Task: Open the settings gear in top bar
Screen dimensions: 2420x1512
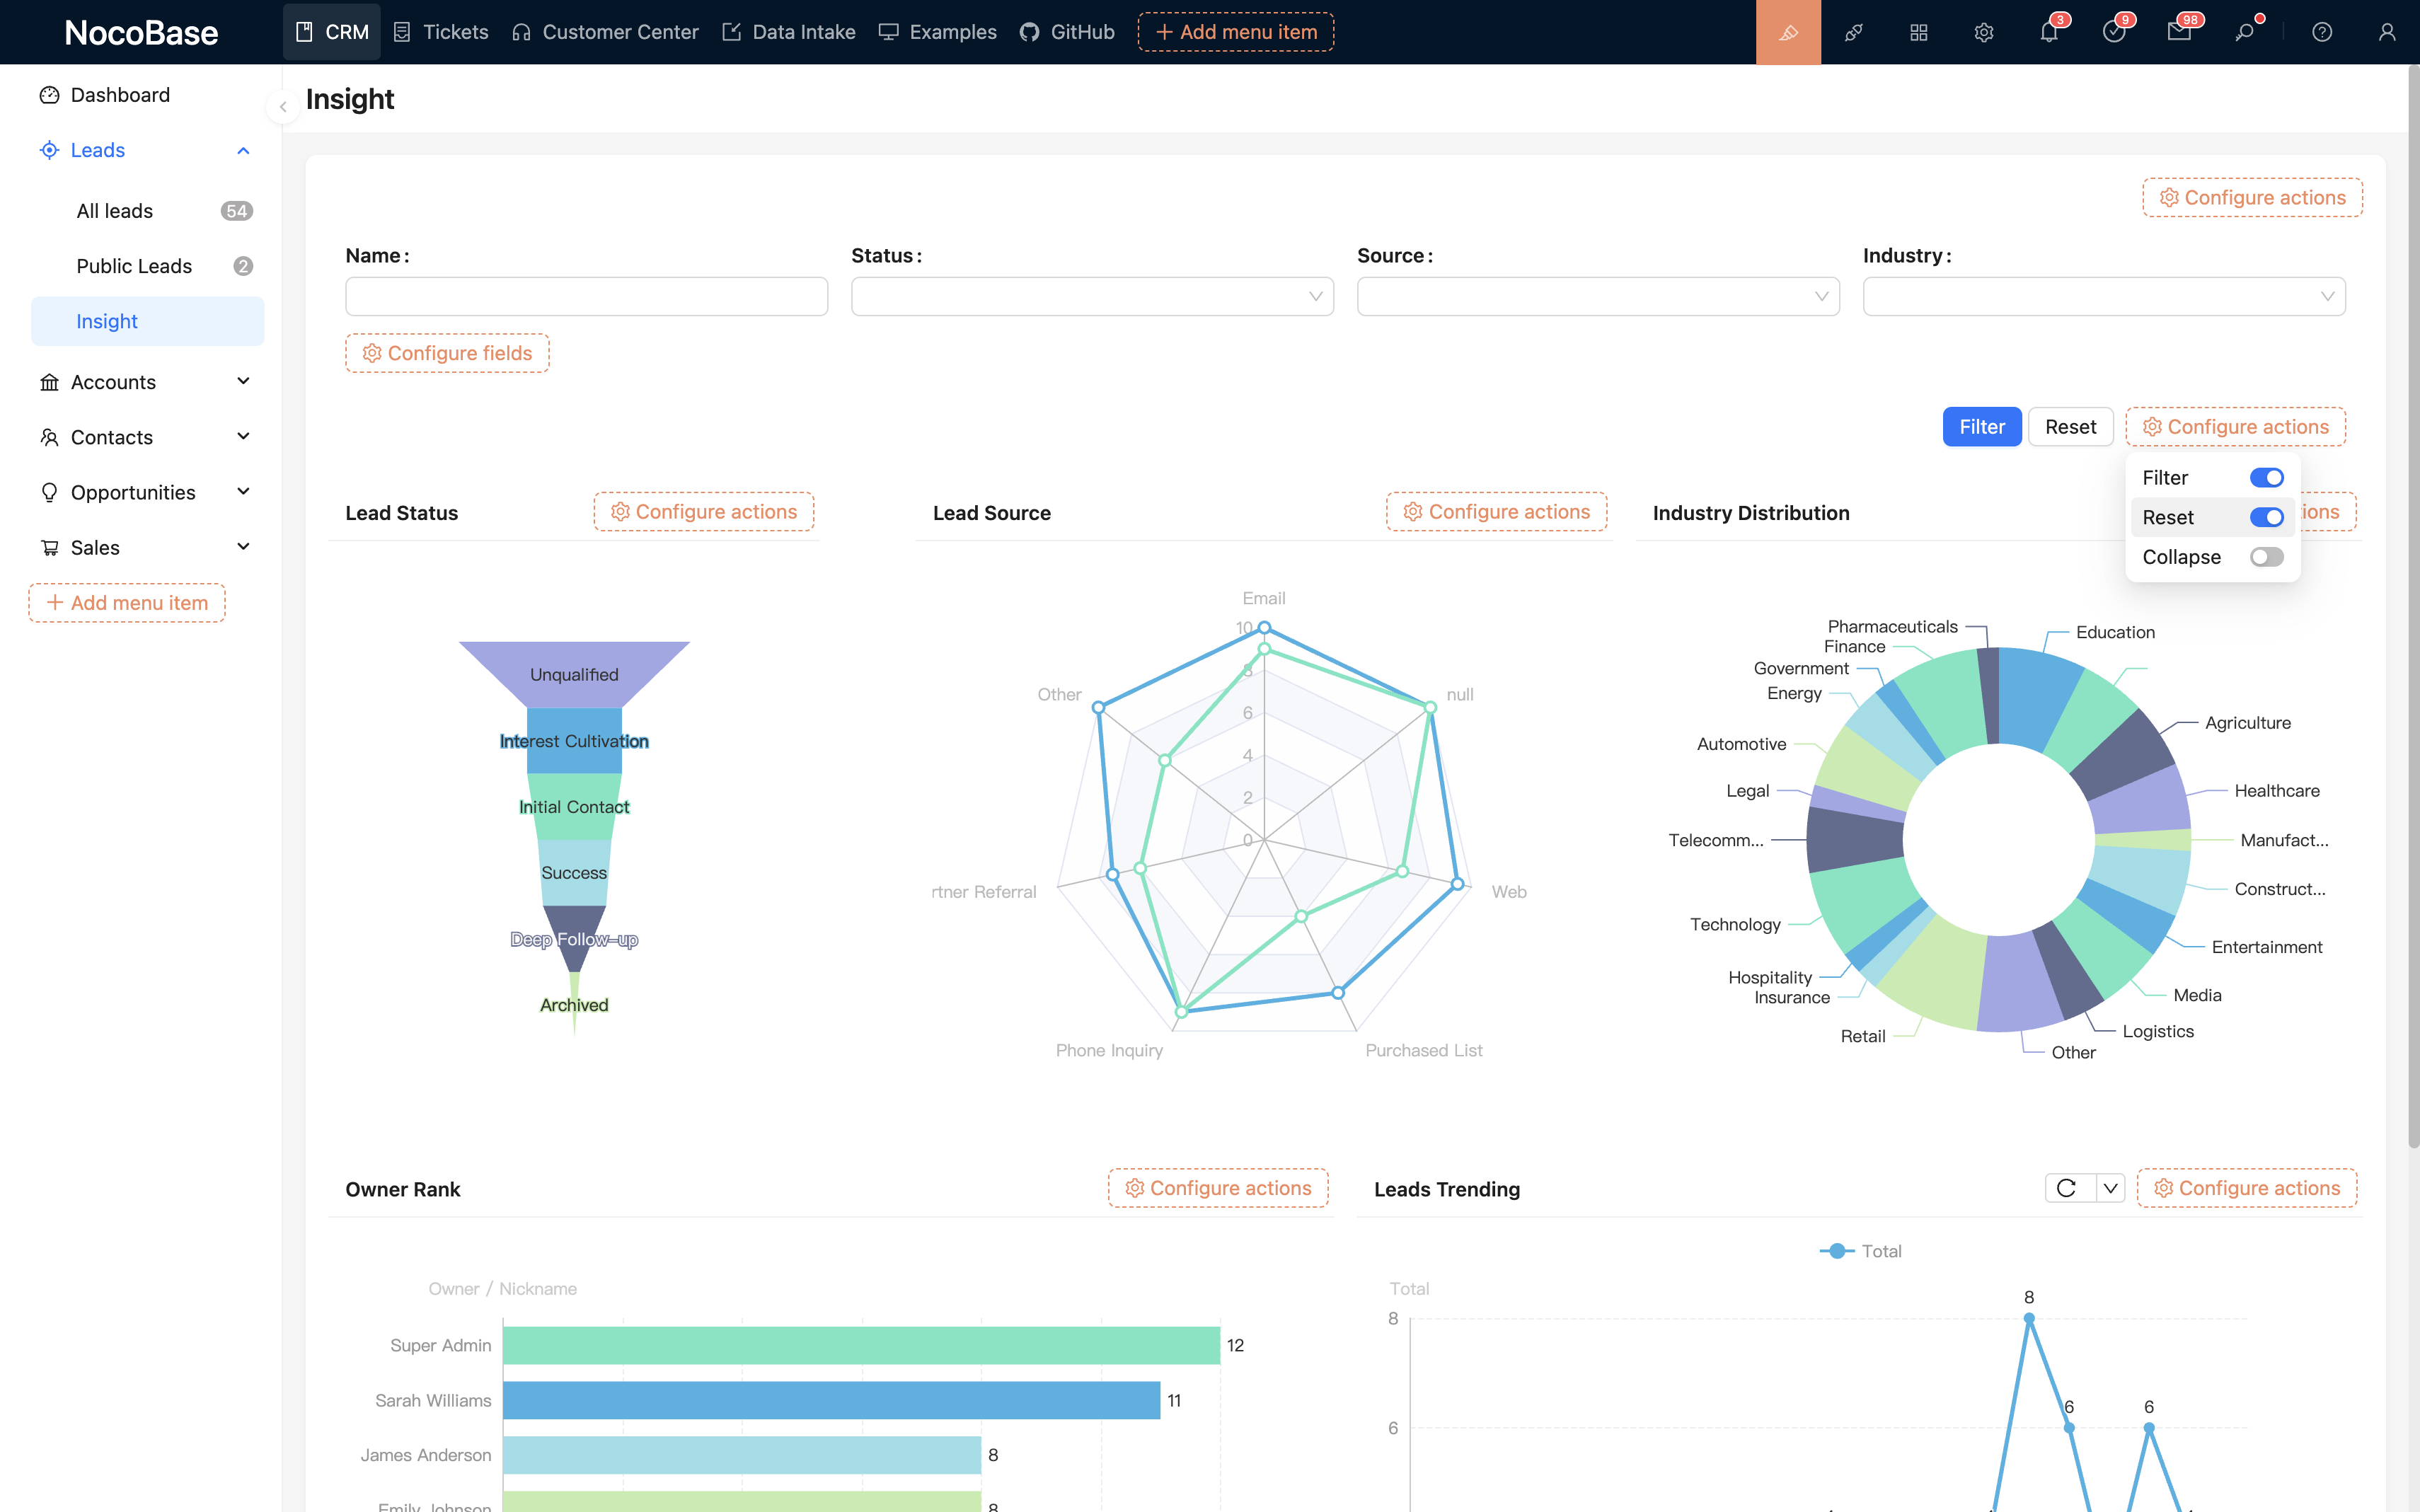Action: coord(1984,32)
